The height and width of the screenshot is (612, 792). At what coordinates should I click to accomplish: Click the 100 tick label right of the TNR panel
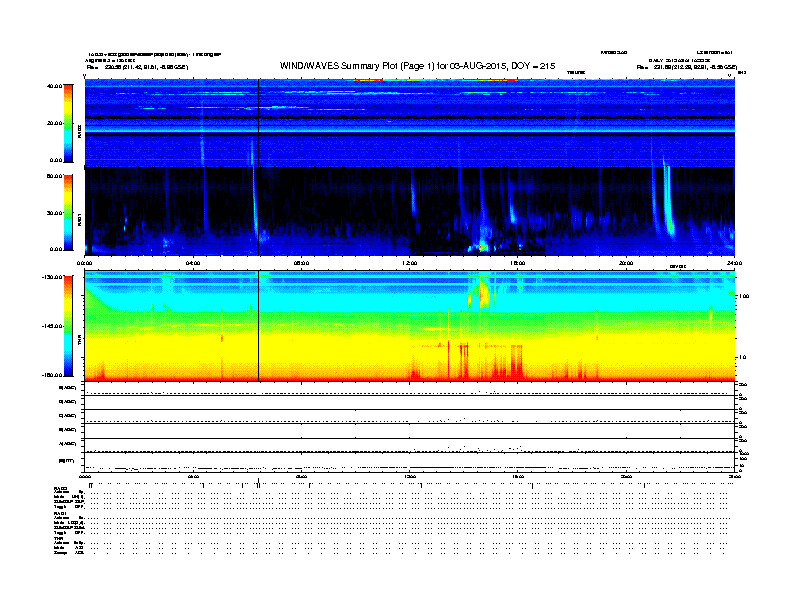744,296
